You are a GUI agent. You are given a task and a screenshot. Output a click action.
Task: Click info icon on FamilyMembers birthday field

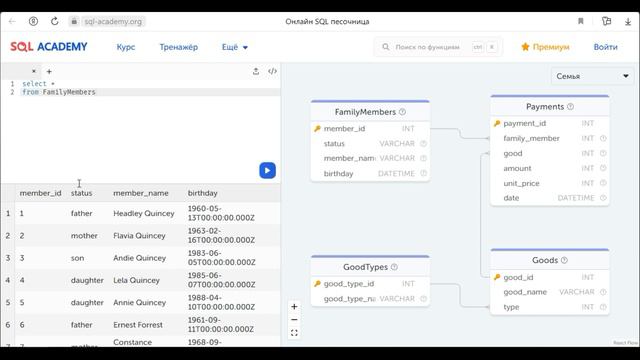[423, 173]
